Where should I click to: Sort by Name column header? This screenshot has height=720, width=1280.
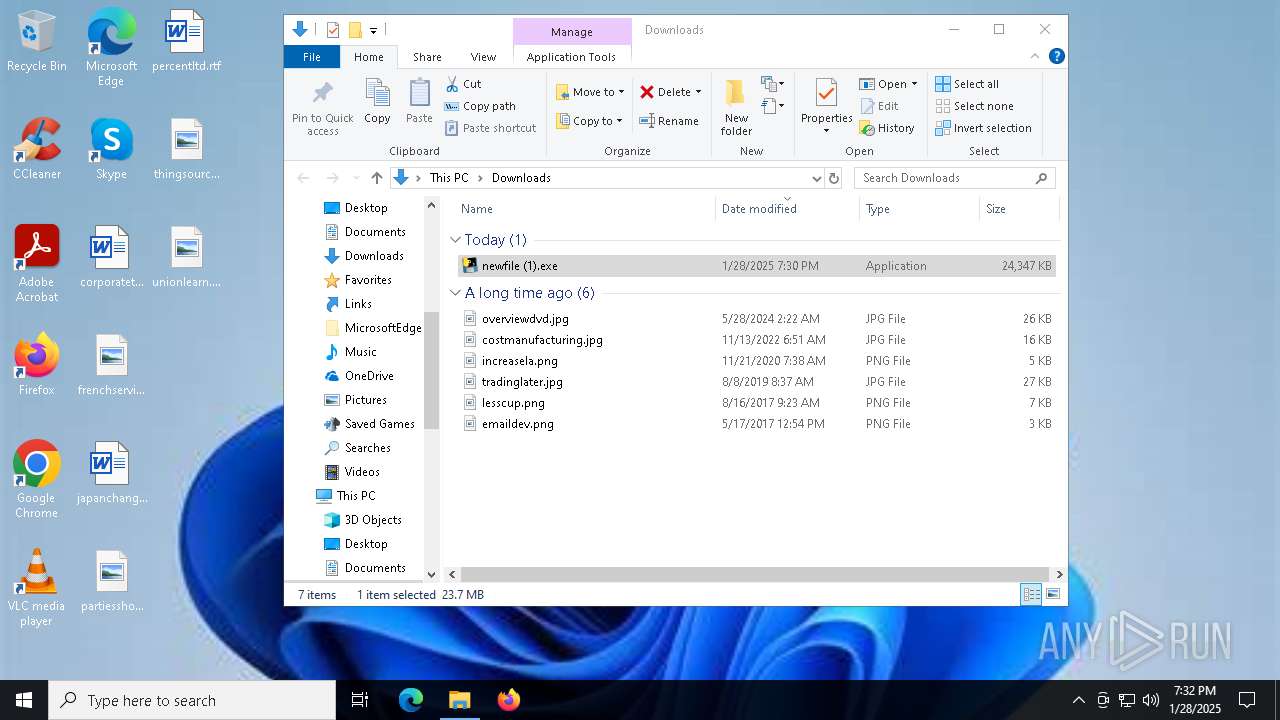point(585,209)
